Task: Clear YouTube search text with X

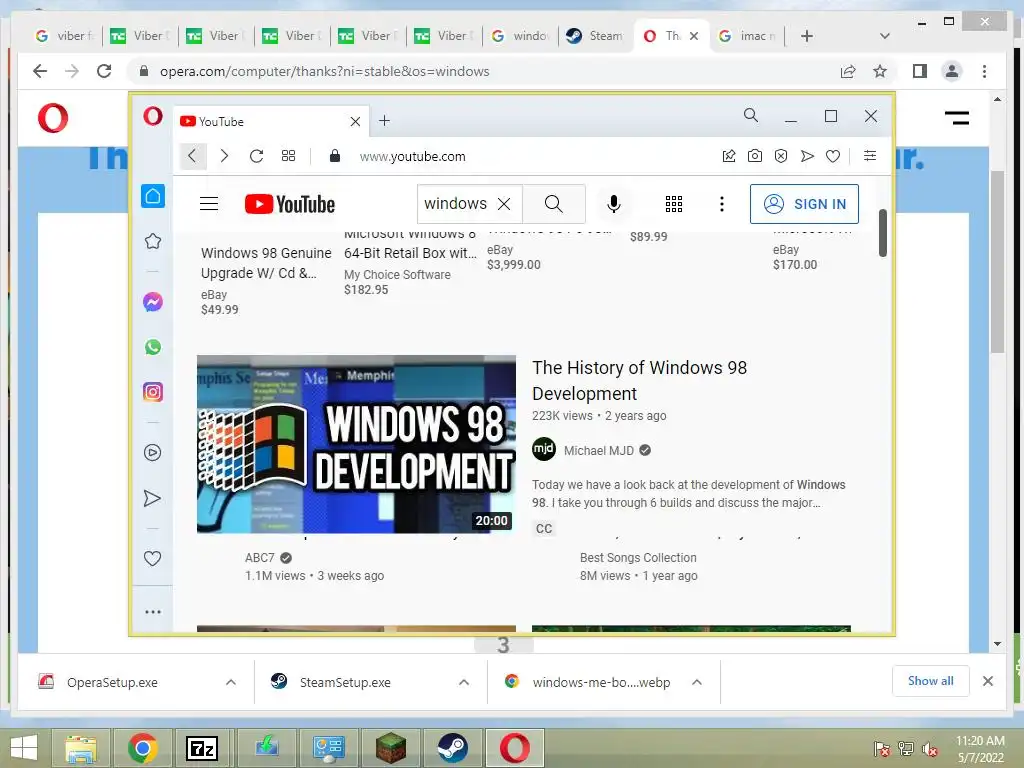Action: (504, 204)
